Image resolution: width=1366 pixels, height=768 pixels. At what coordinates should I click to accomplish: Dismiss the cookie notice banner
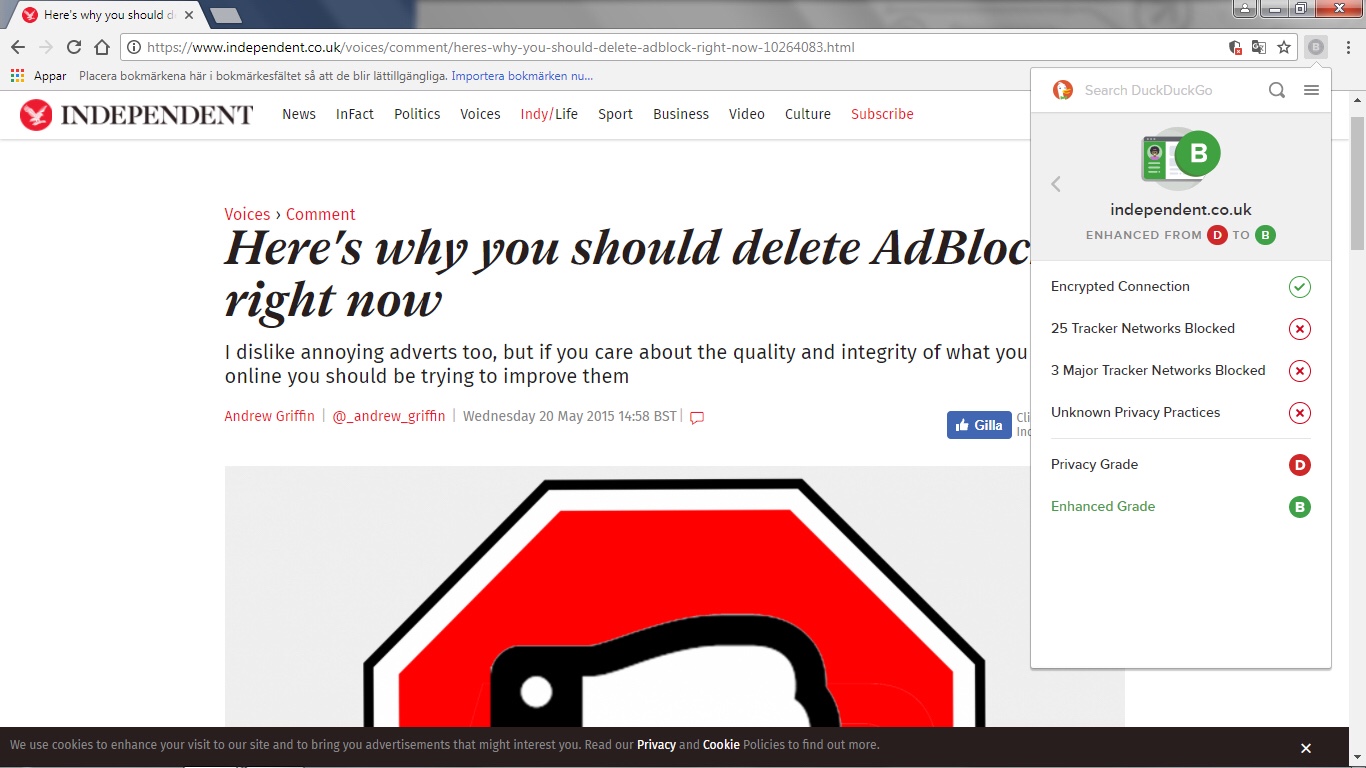1305,748
